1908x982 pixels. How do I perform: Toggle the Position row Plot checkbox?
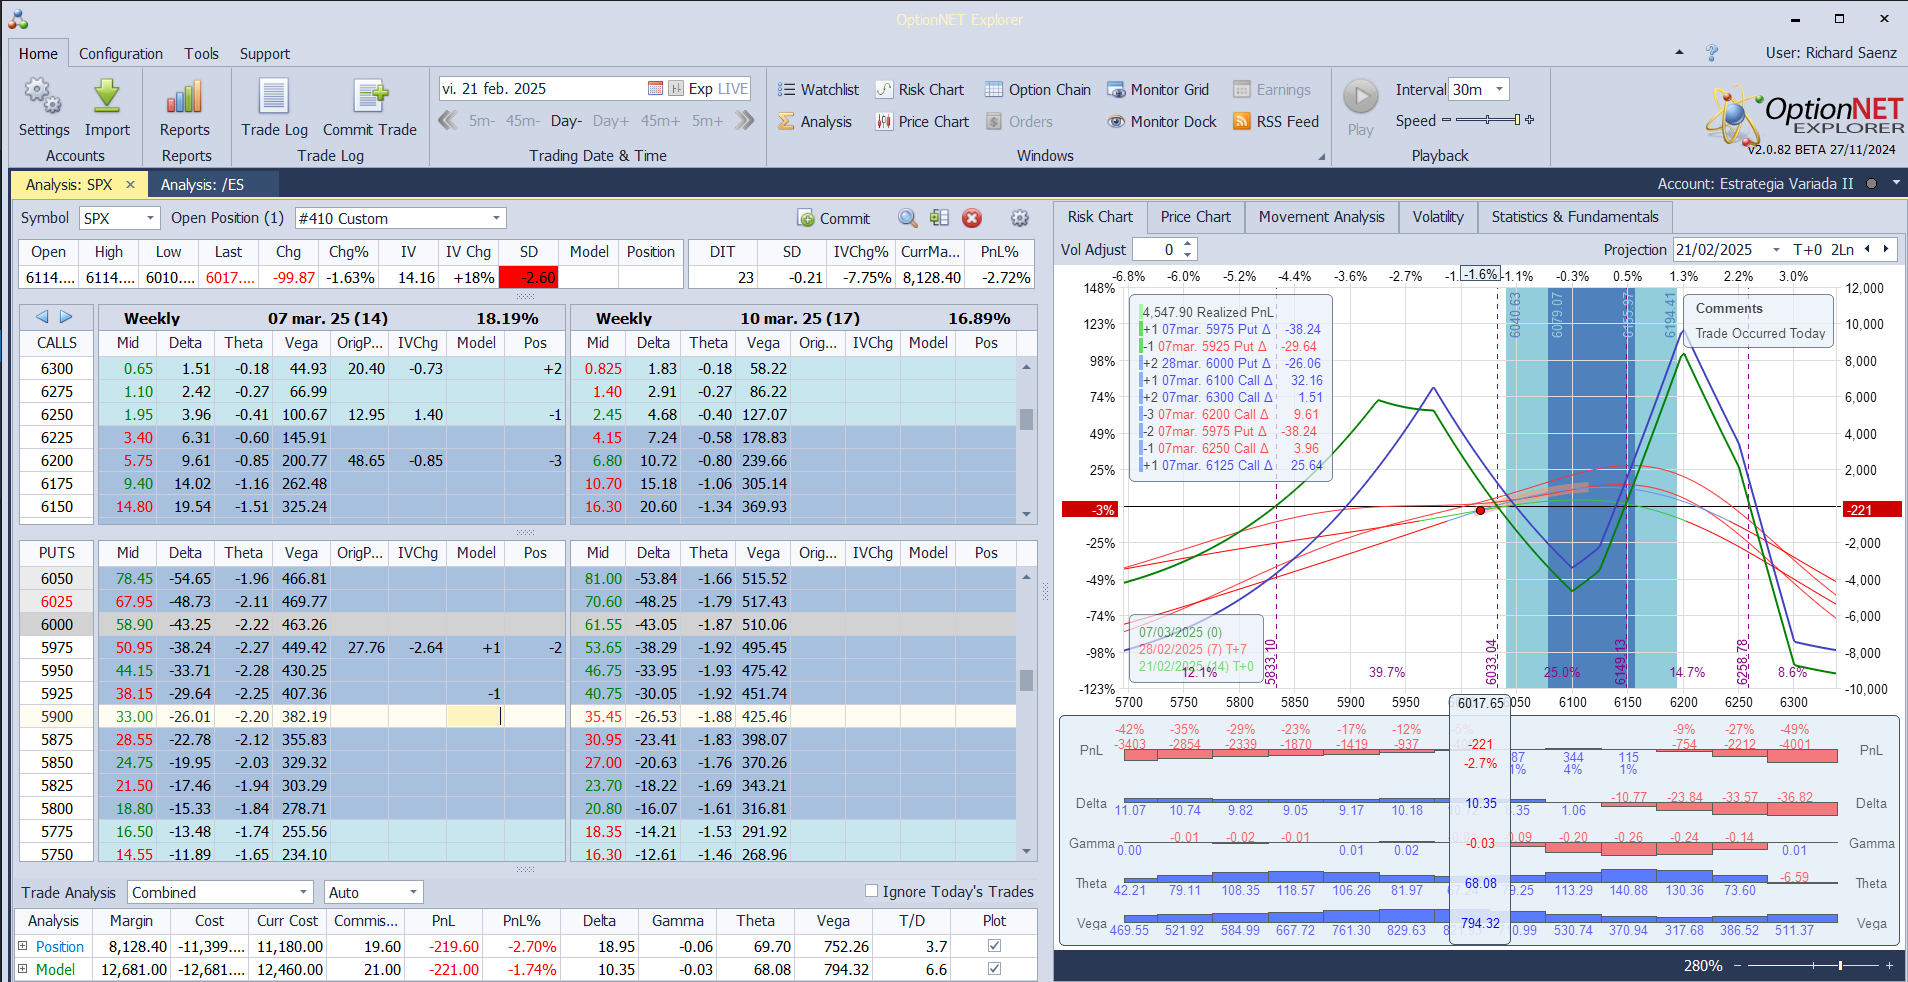click(x=994, y=946)
